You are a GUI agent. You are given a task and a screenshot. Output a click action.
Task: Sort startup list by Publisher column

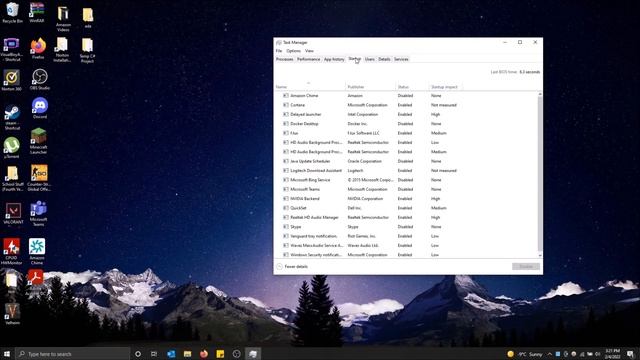coord(371,87)
